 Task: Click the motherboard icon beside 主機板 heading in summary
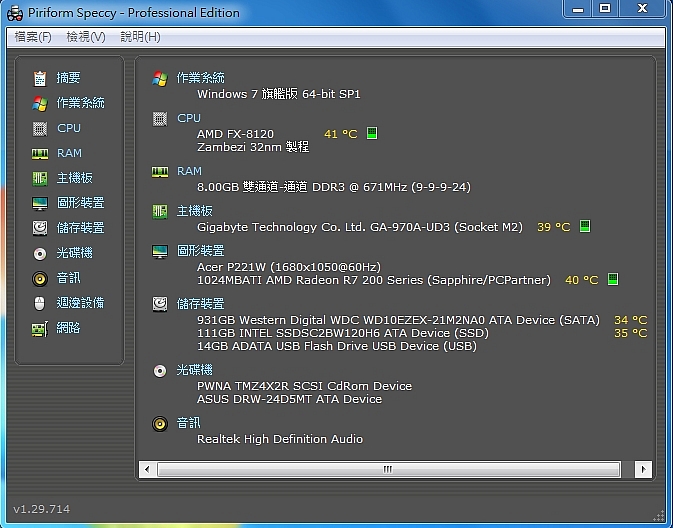160,211
